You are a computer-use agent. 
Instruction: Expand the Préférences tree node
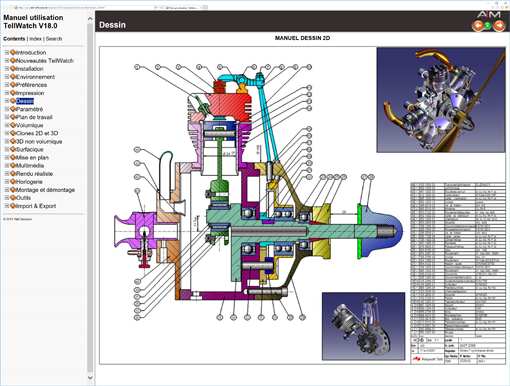(x=7, y=85)
